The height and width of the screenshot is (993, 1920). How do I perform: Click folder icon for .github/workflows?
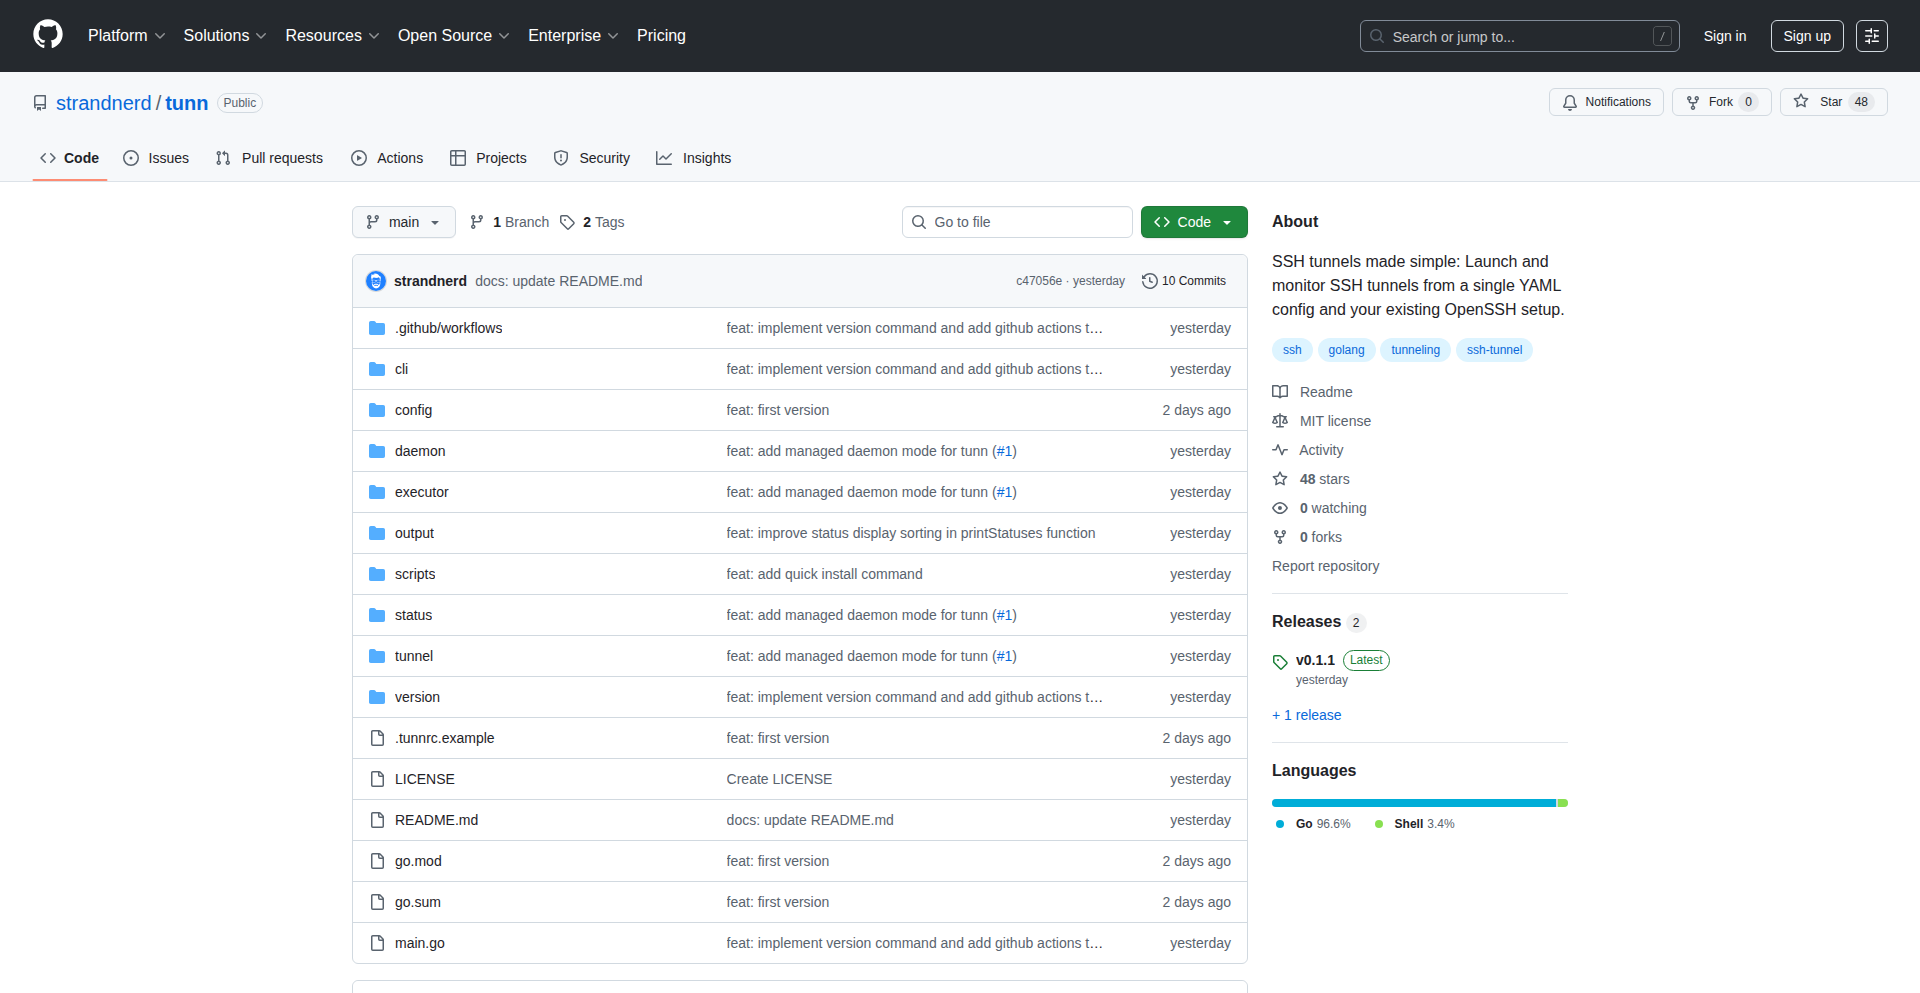point(377,328)
